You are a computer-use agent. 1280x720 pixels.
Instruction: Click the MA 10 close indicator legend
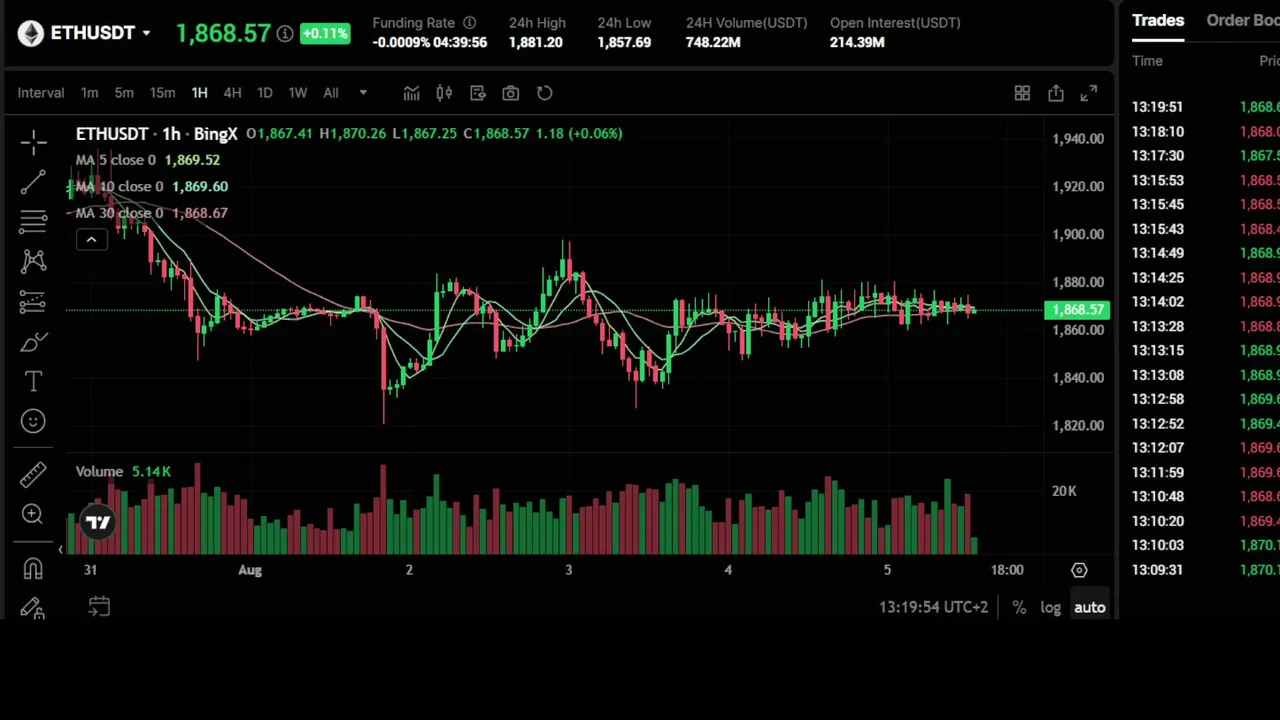coord(152,186)
